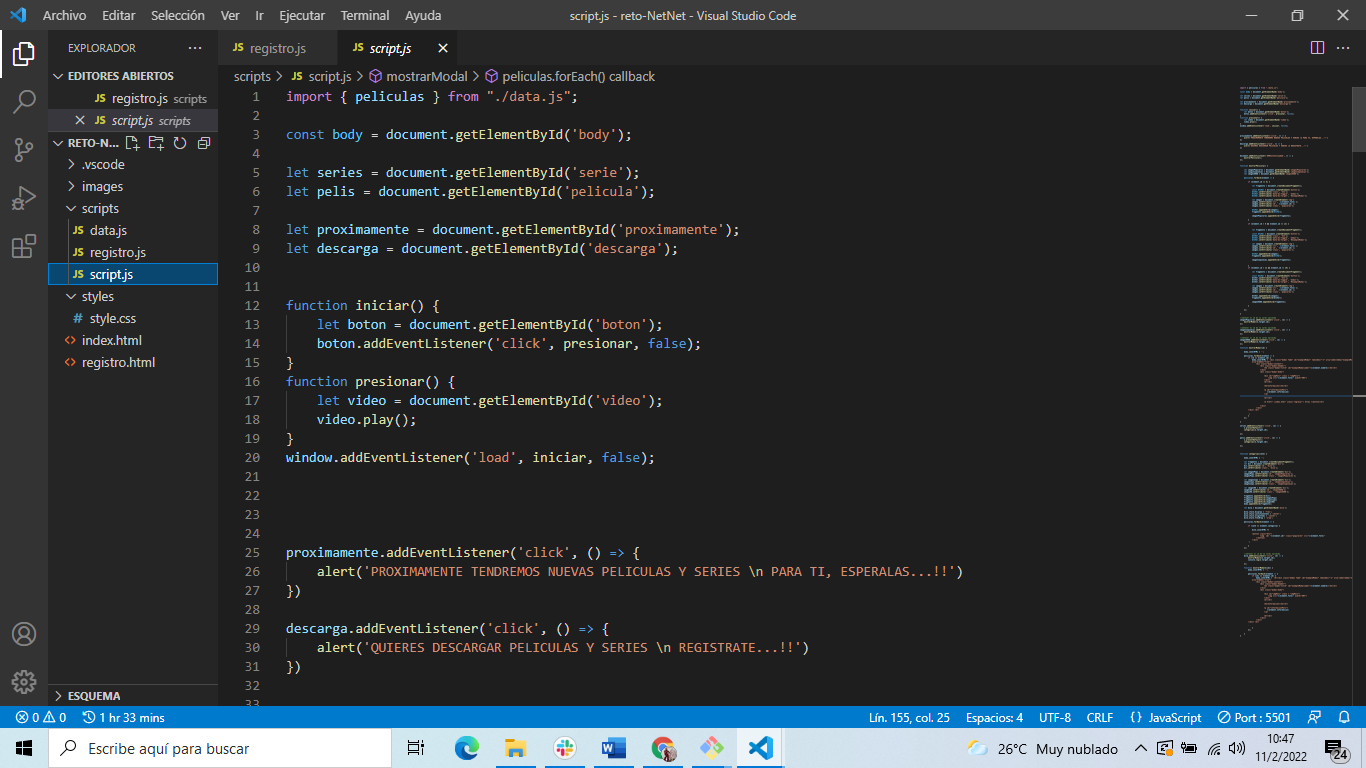Open the Explorer more actions ellipsis

[x=194, y=48]
